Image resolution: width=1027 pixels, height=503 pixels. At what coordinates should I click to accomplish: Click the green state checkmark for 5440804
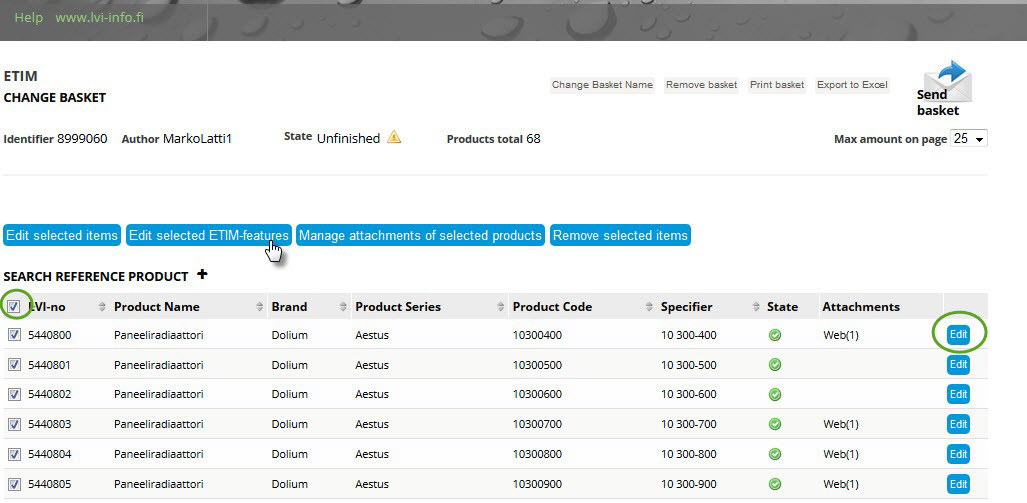click(x=775, y=454)
